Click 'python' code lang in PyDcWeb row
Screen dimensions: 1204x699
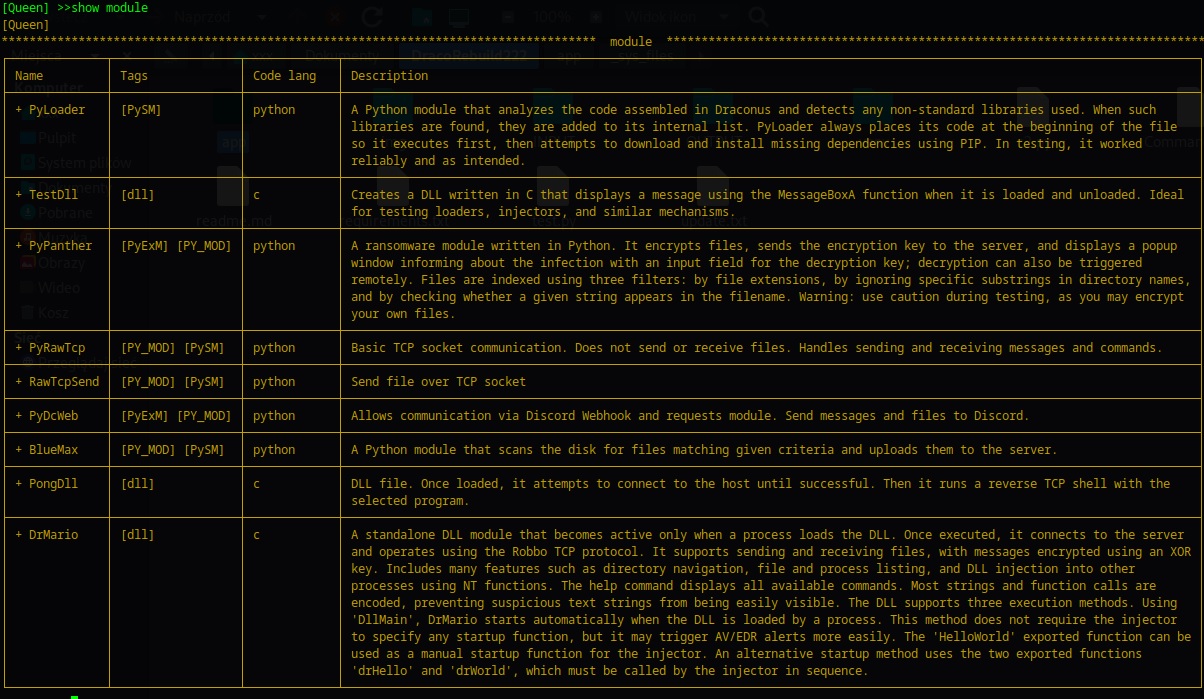click(x=274, y=416)
